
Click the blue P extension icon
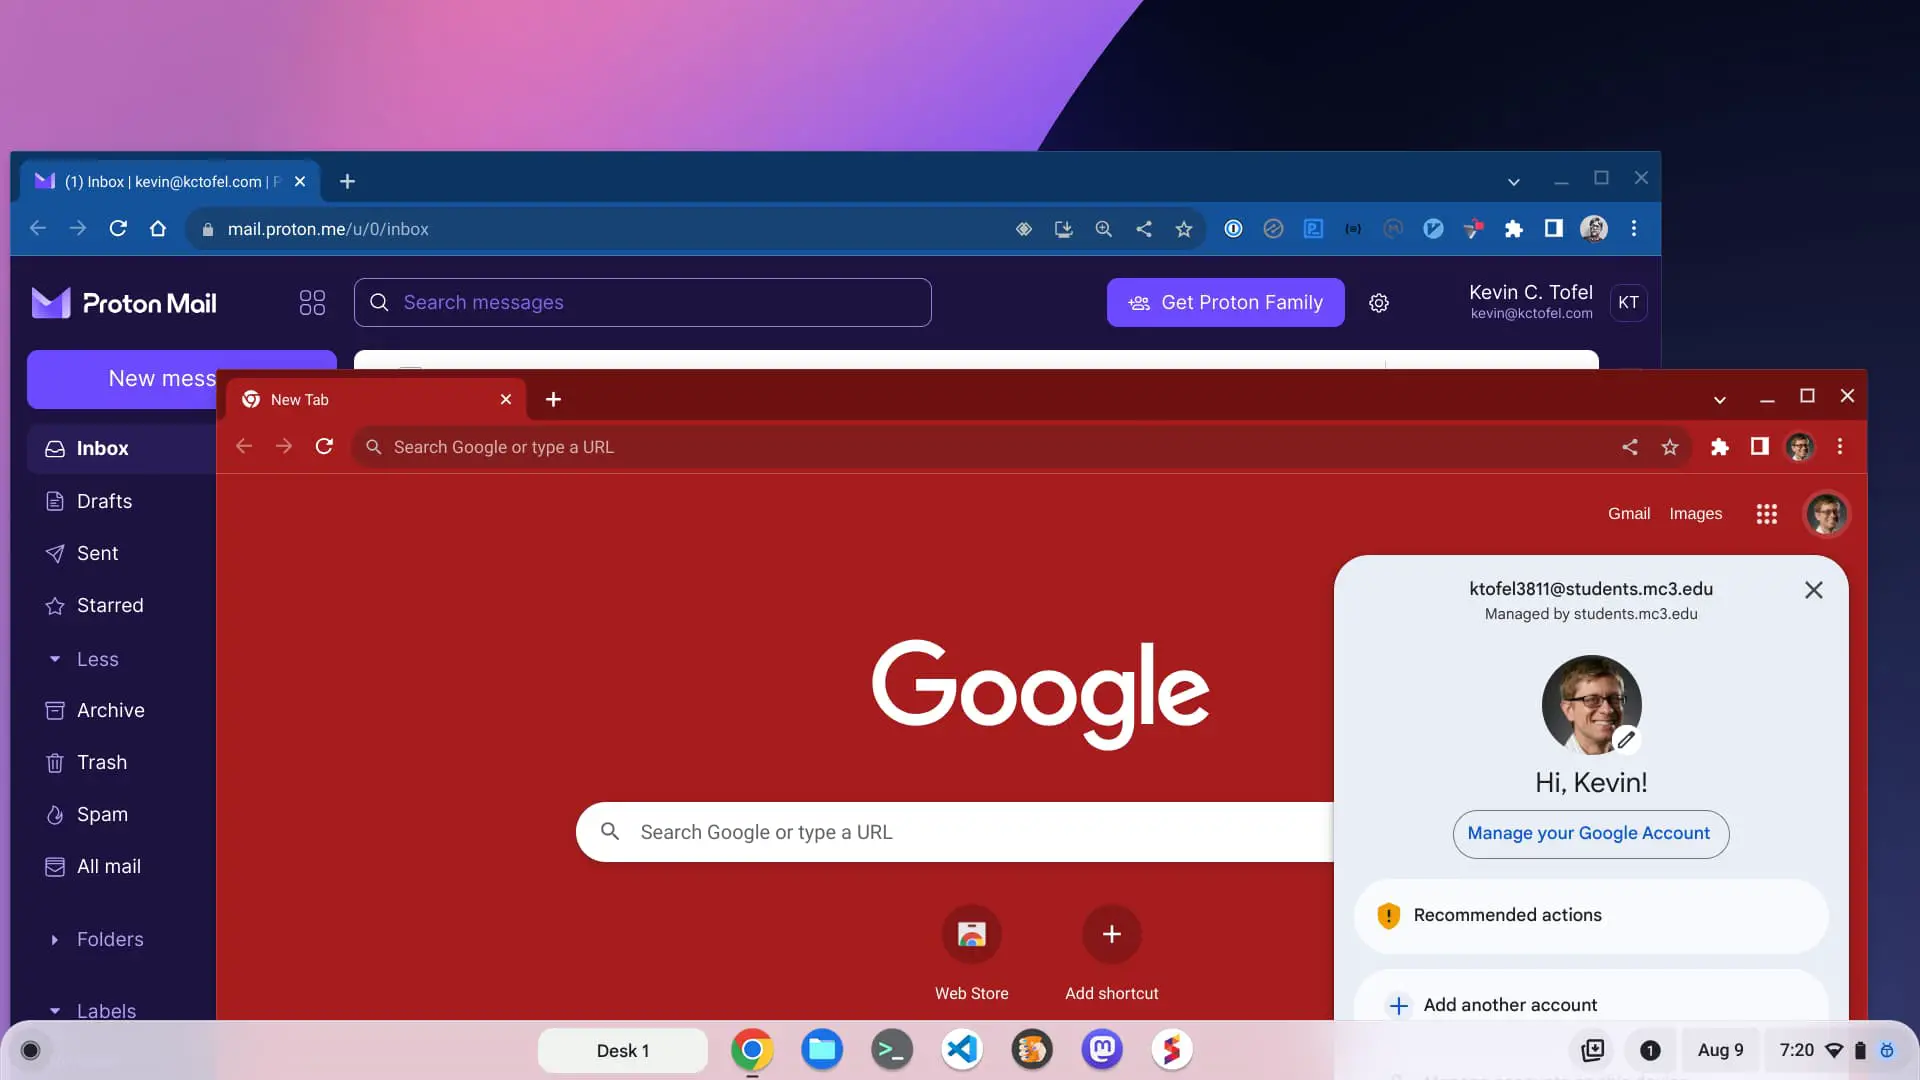[1313, 229]
